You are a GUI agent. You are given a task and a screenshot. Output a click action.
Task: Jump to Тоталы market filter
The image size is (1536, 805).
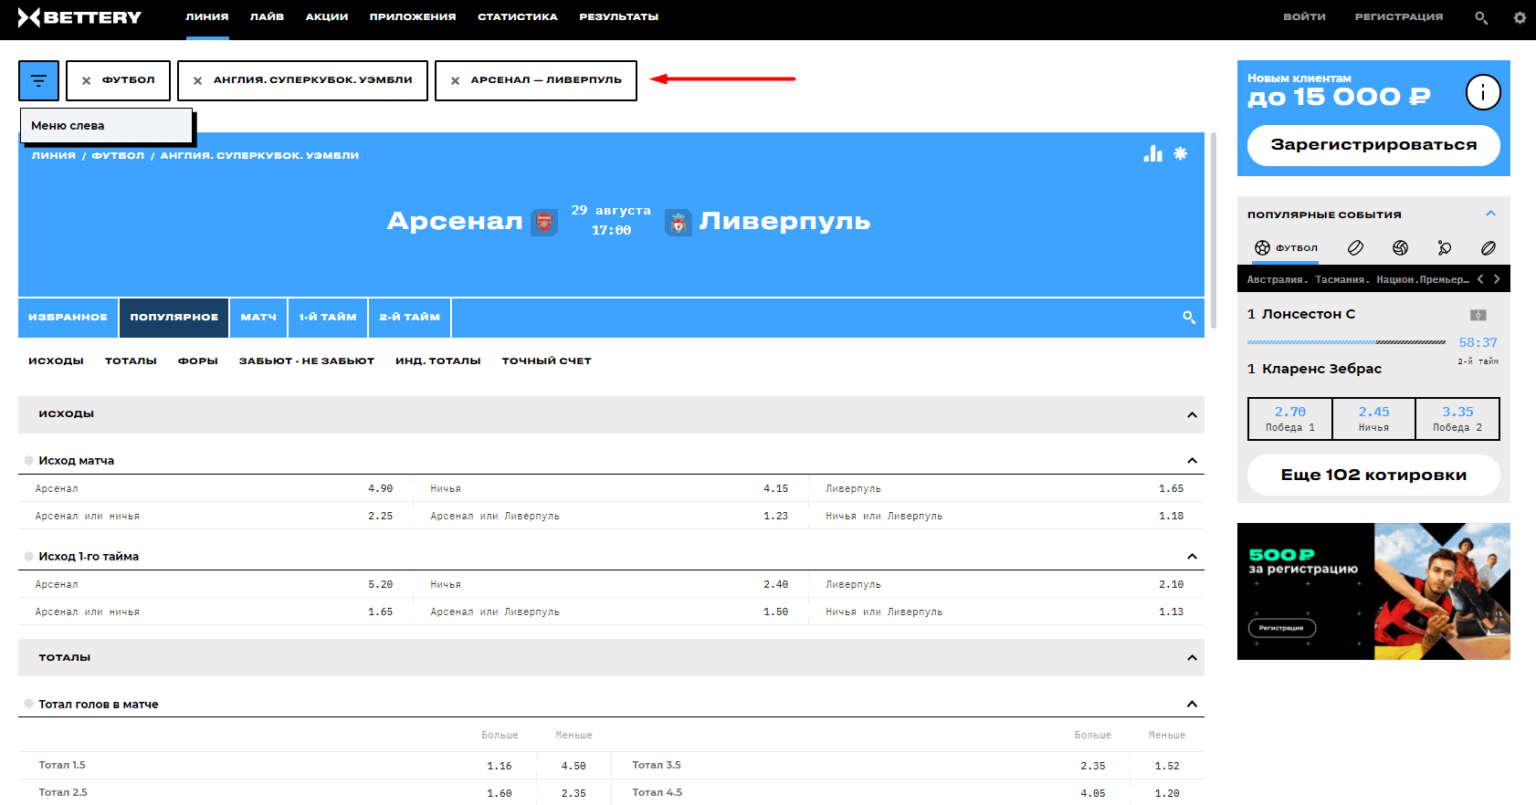[x=131, y=361]
